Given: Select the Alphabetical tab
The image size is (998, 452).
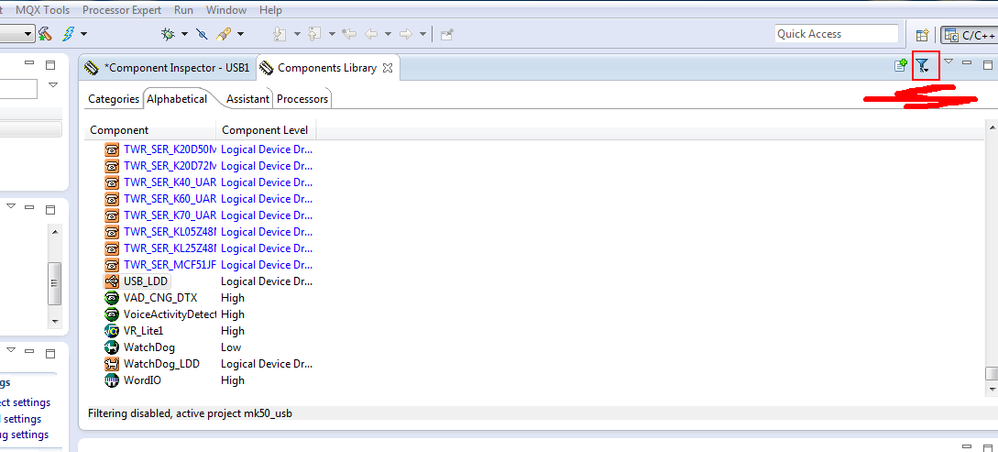Looking at the screenshot, I should coord(176,99).
